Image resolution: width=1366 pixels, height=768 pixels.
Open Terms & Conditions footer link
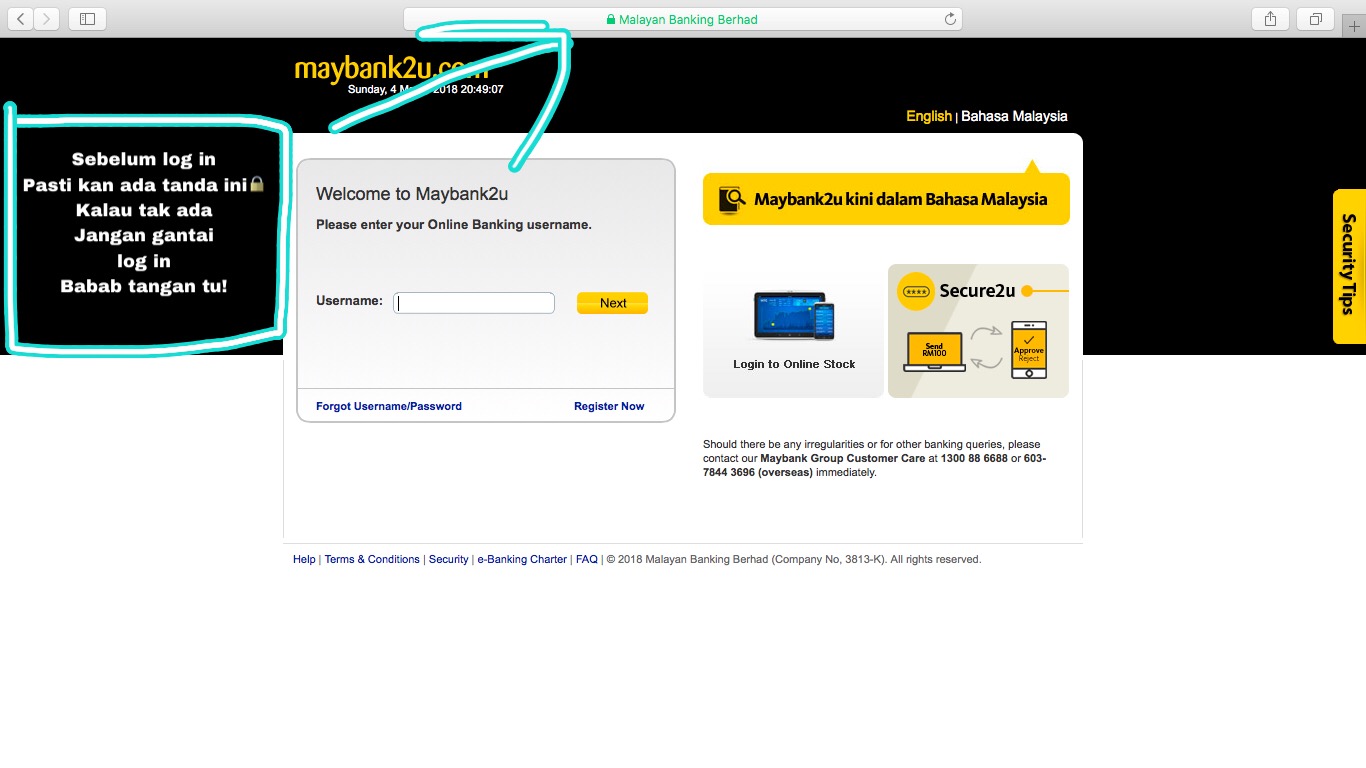point(372,559)
